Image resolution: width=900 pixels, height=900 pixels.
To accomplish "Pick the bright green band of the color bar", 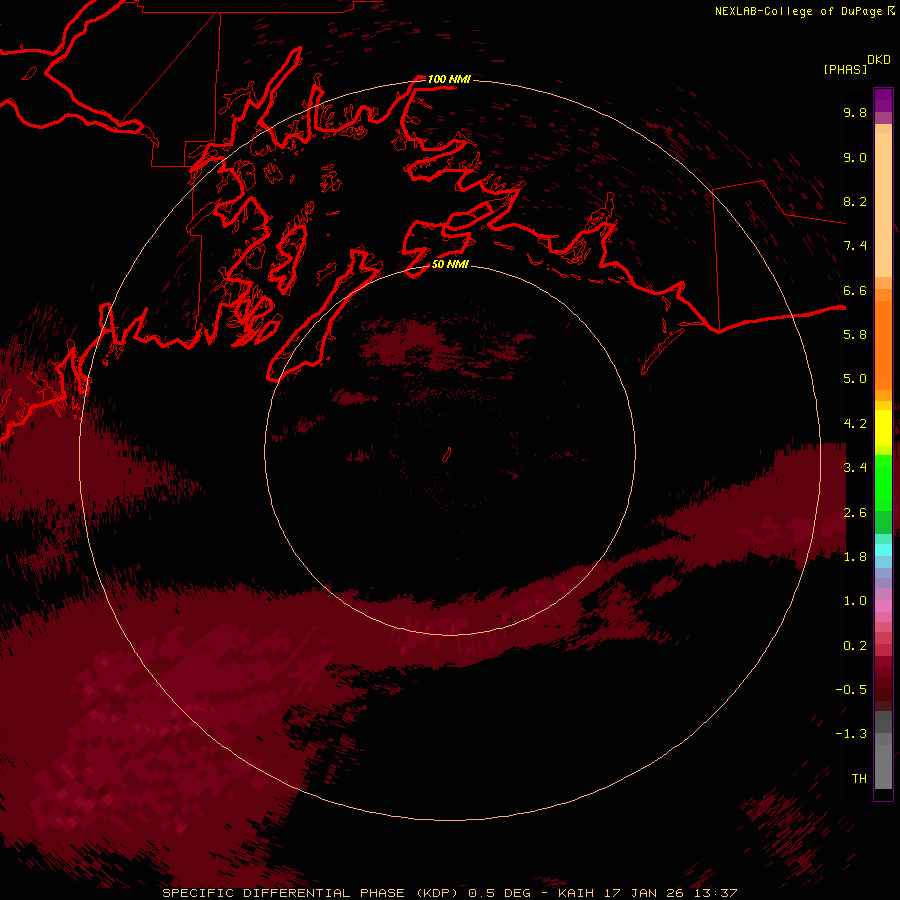I will (x=883, y=482).
